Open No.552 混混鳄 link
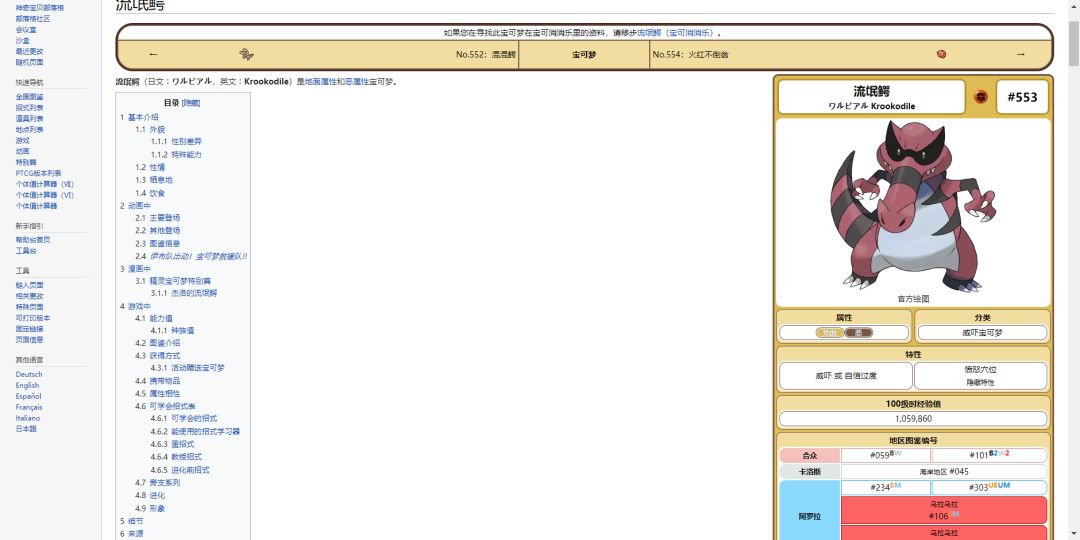The width and height of the screenshot is (1080, 540). (486, 54)
